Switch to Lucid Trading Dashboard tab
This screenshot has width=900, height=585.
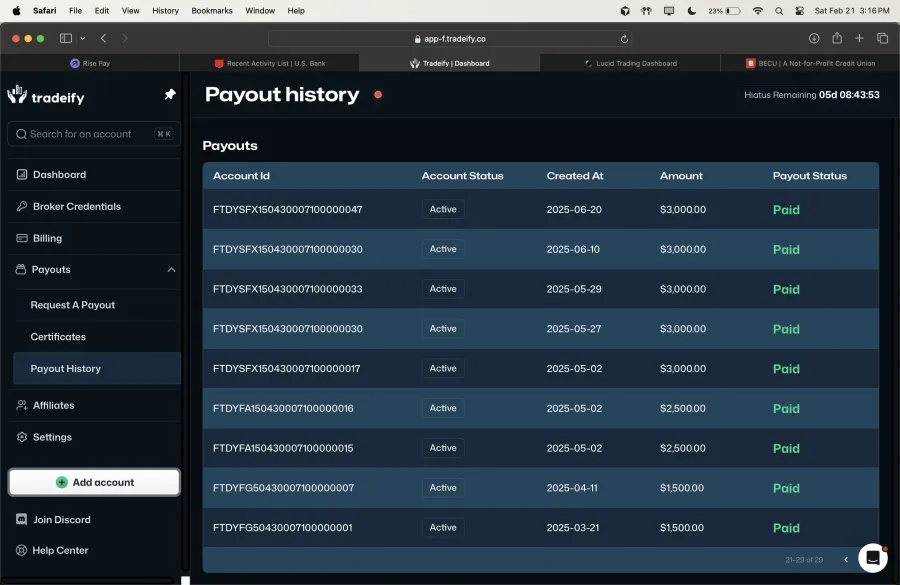pos(630,63)
